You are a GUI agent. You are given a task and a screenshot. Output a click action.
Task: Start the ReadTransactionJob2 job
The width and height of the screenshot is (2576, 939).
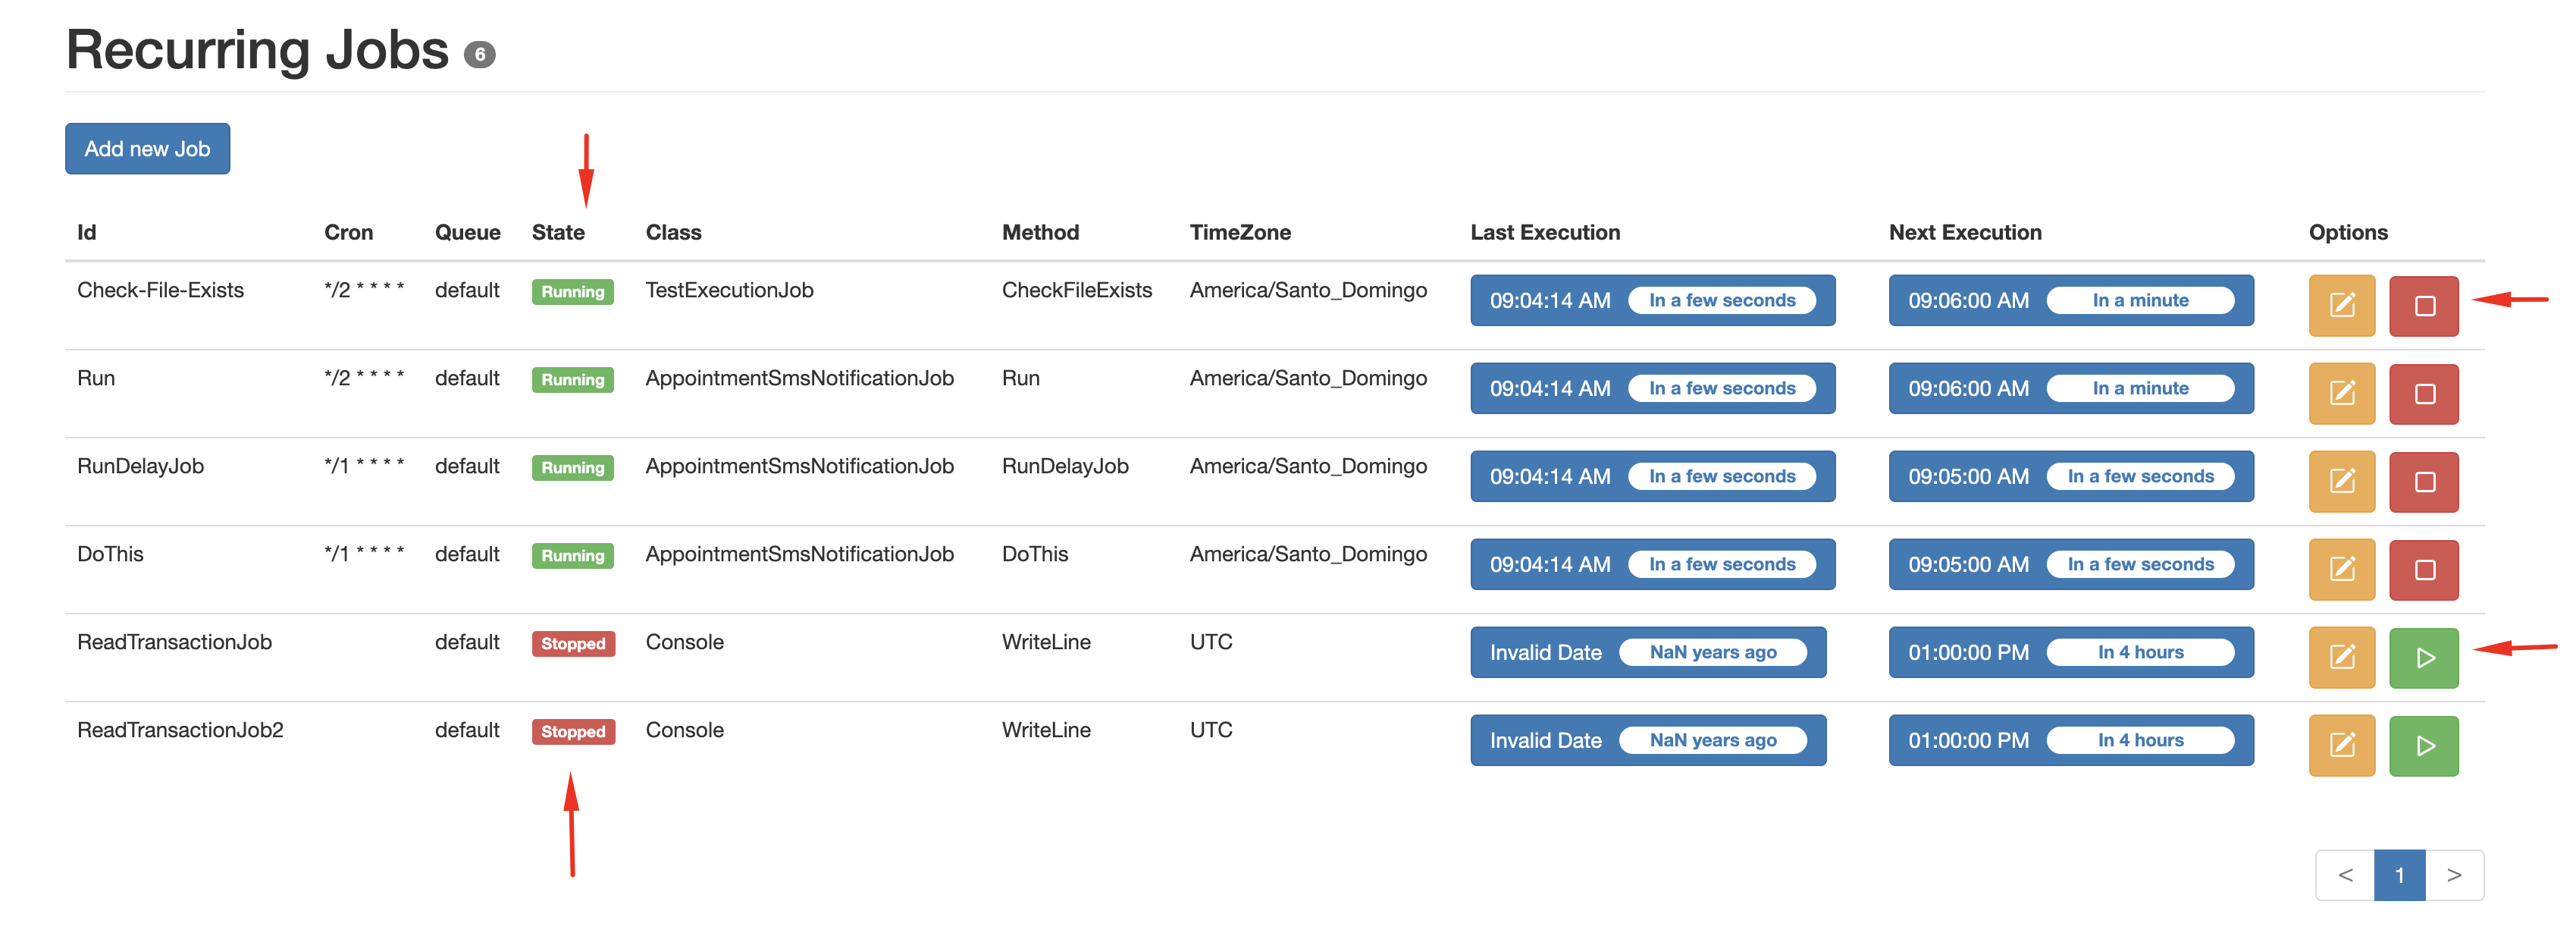click(2423, 745)
